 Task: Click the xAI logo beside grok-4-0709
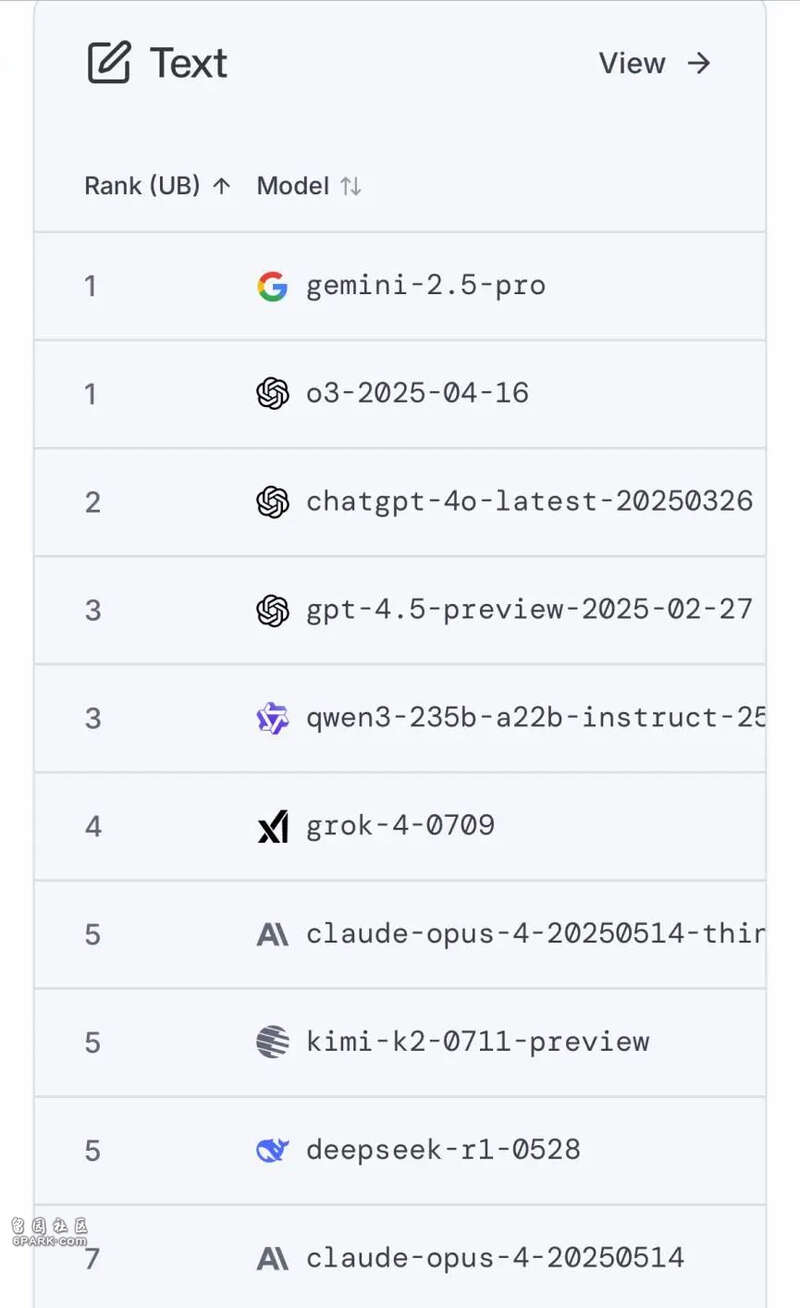pyautogui.click(x=272, y=826)
